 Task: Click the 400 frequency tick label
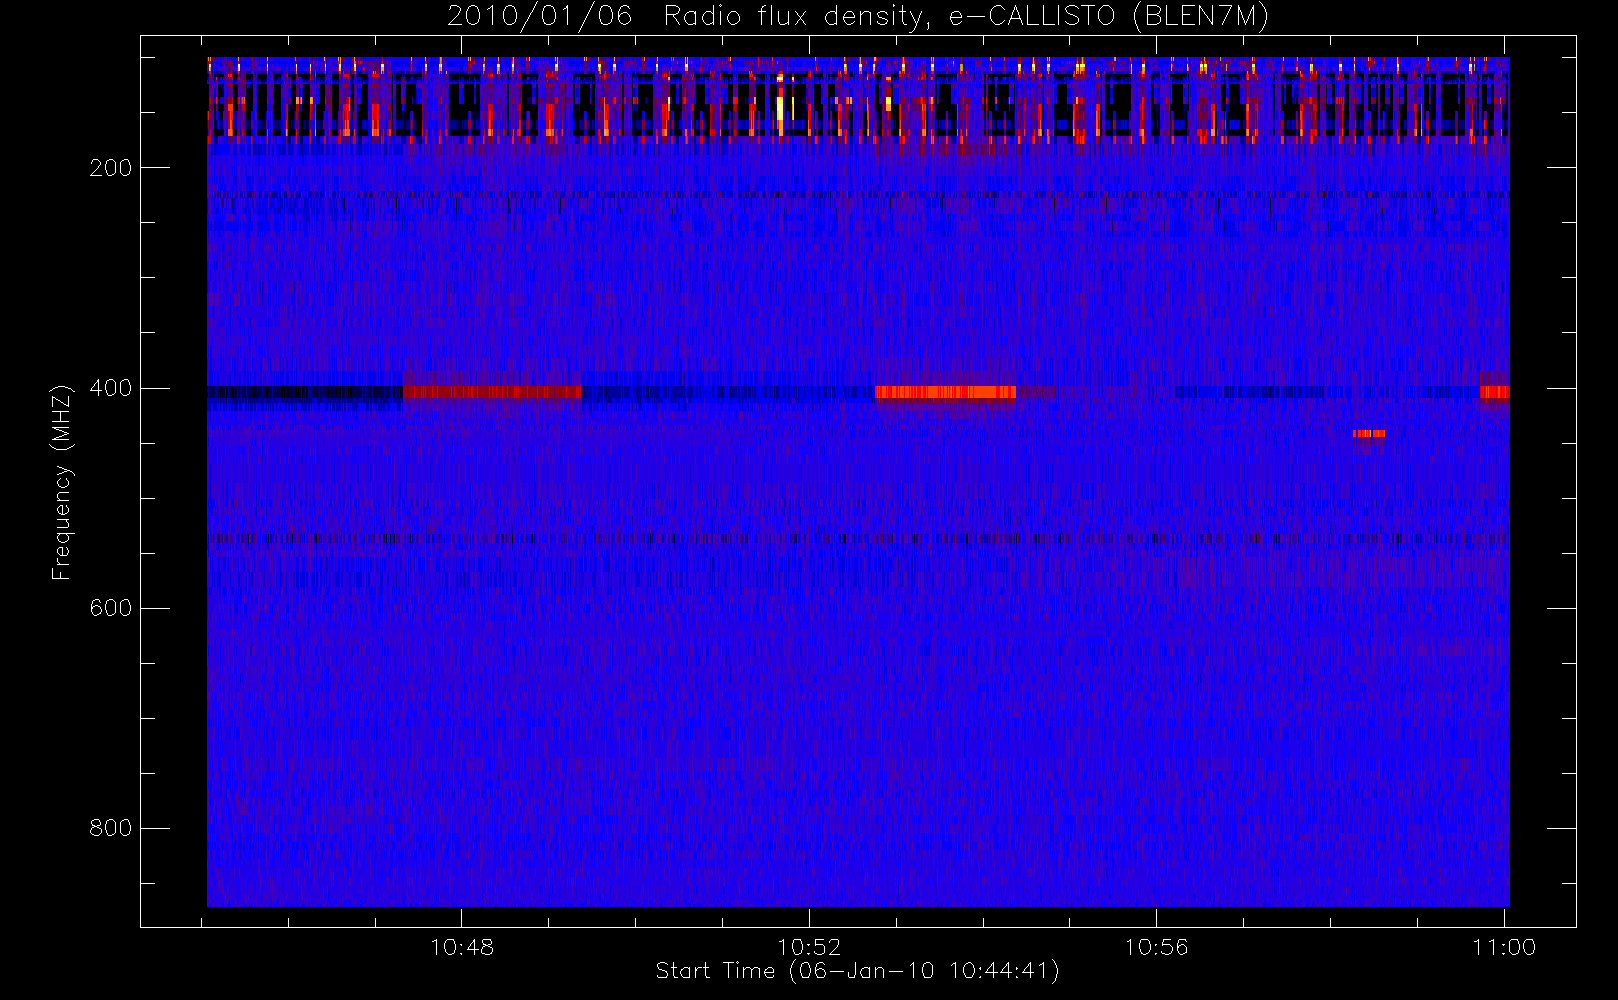[x=111, y=388]
